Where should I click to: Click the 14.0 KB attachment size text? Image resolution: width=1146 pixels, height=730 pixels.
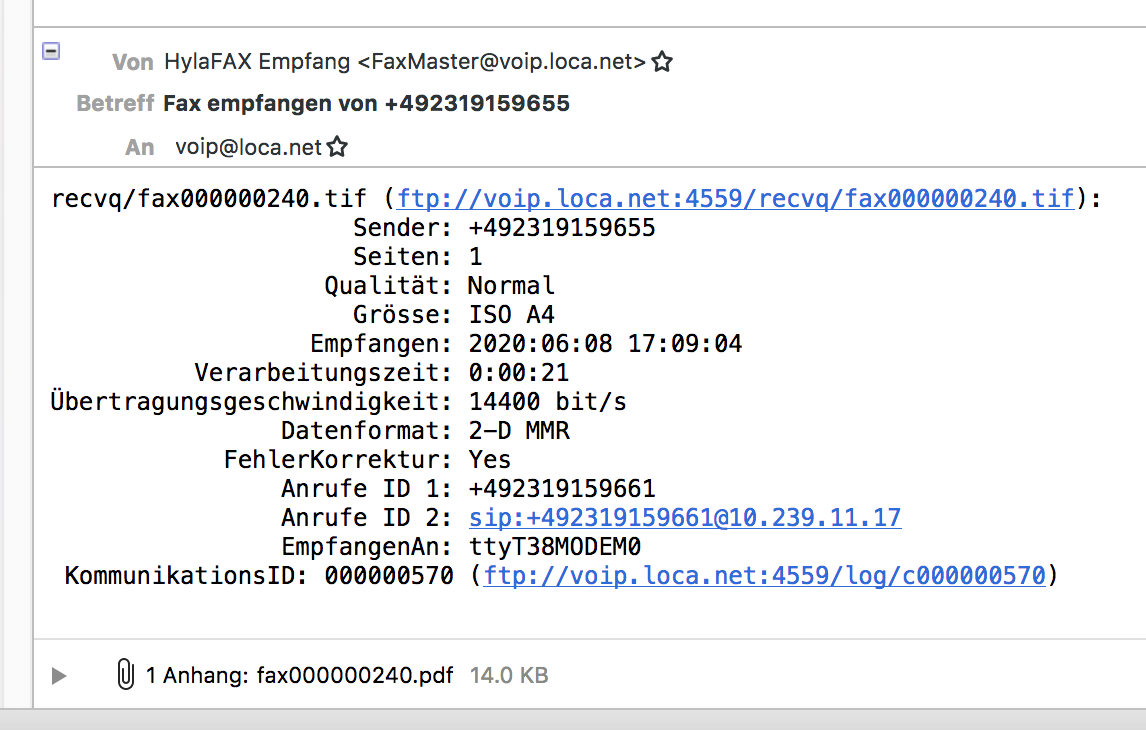tap(509, 675)
